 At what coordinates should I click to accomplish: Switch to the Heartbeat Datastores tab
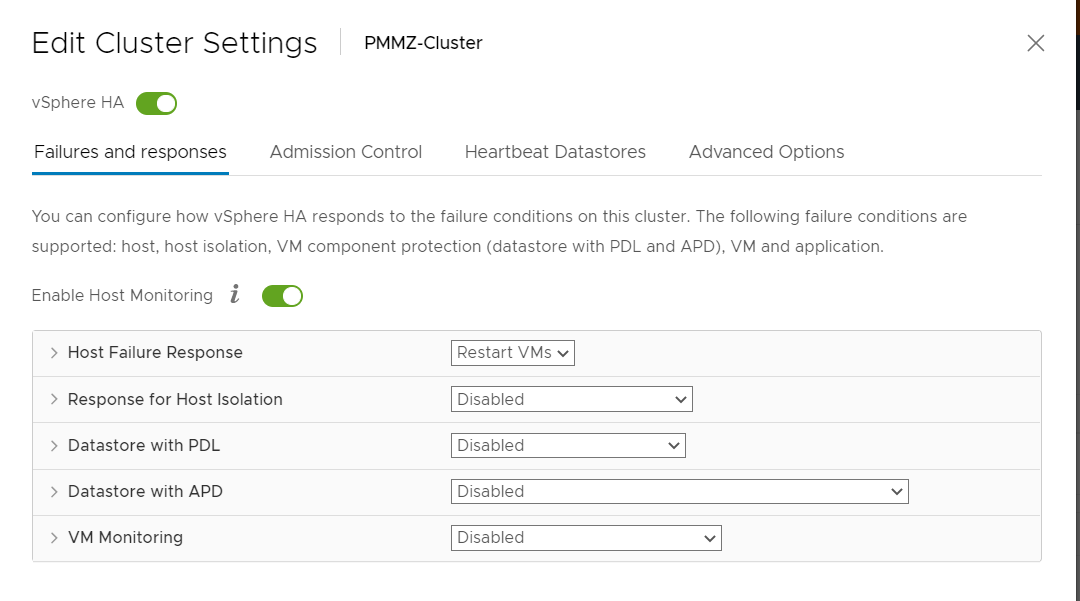pyautogui.click(x=555, y=152)
